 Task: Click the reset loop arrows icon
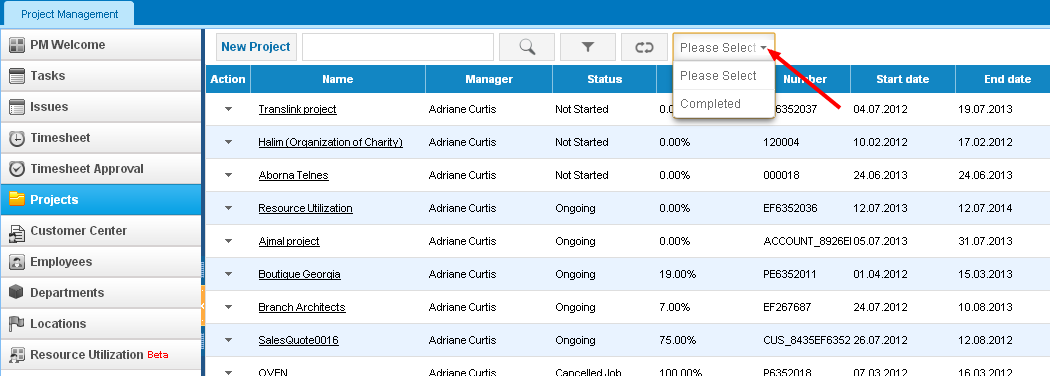click(644, 47)
